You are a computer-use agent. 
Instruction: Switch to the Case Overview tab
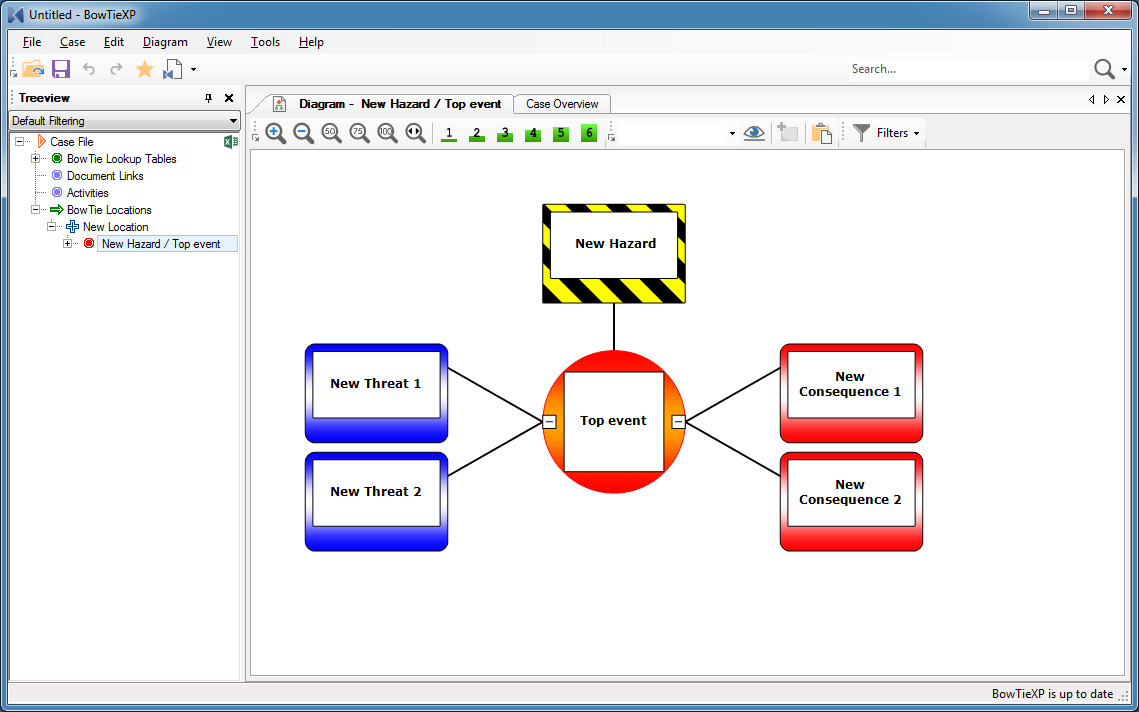[x=562, y=104]
